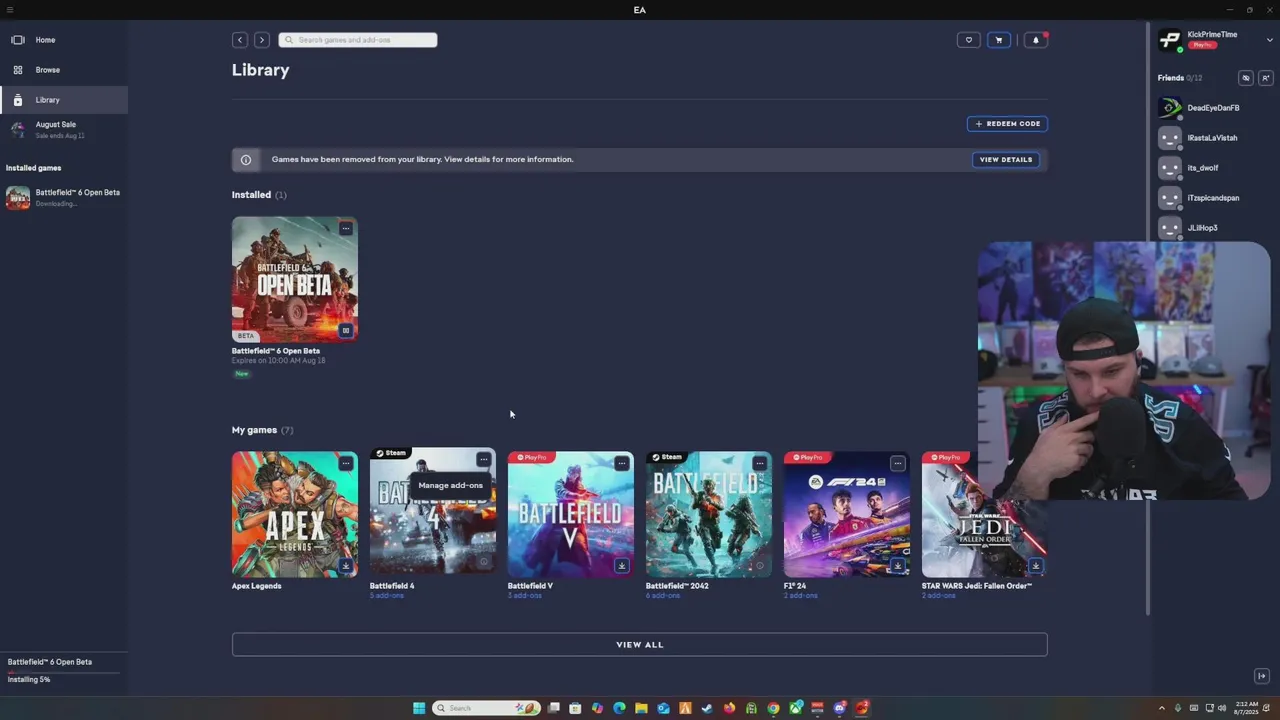Open the Battlefield 6 Open Beta cover thumbnail

pos(294,279)
